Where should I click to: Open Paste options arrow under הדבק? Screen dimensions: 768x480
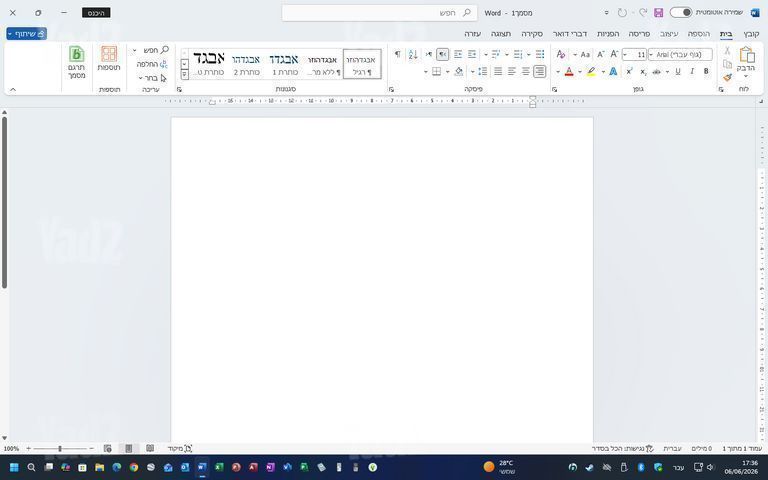(x=746, y=76)
